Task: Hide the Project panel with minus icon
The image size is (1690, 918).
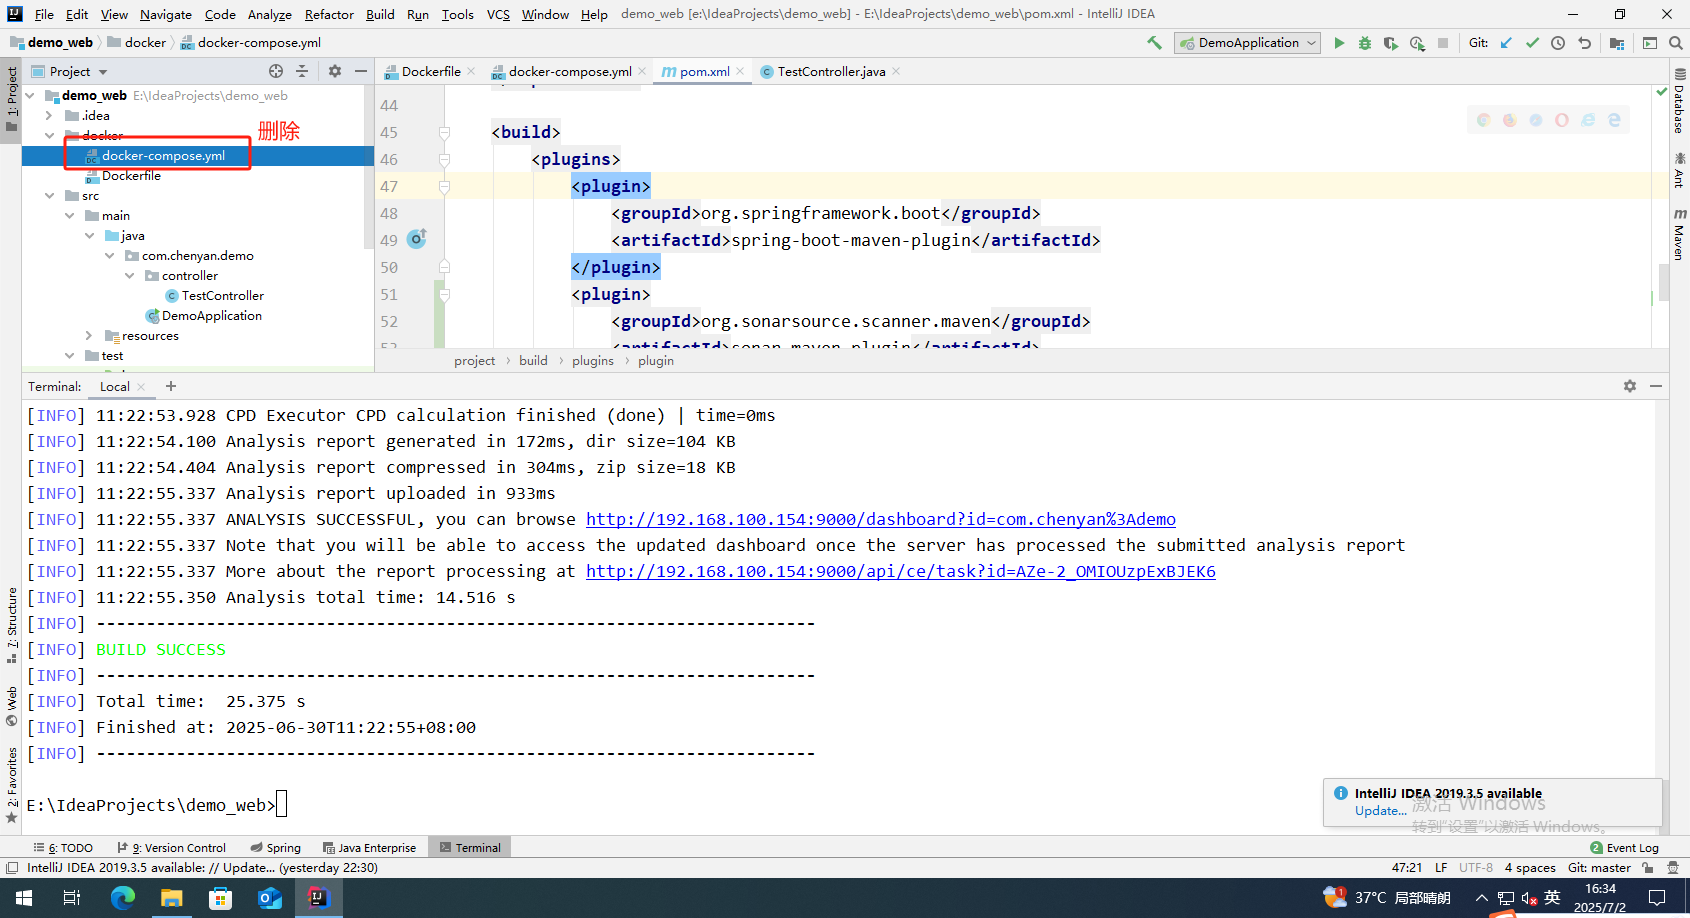Action: tap(361, 71)
